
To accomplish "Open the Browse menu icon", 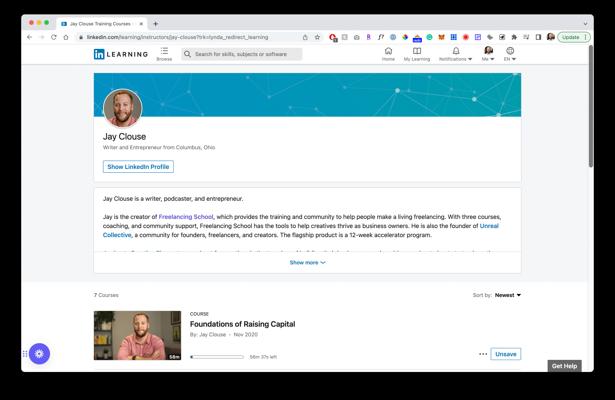I will tap(164, 51).
